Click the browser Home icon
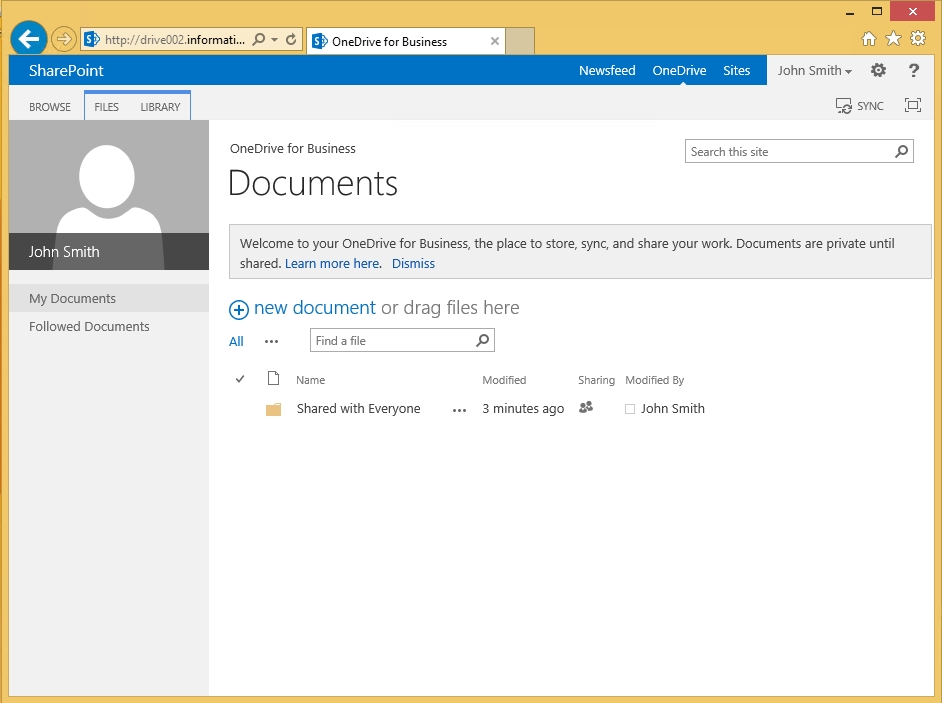Image resolution: width=942 pixels, height=703 pixels. point(869,39)
